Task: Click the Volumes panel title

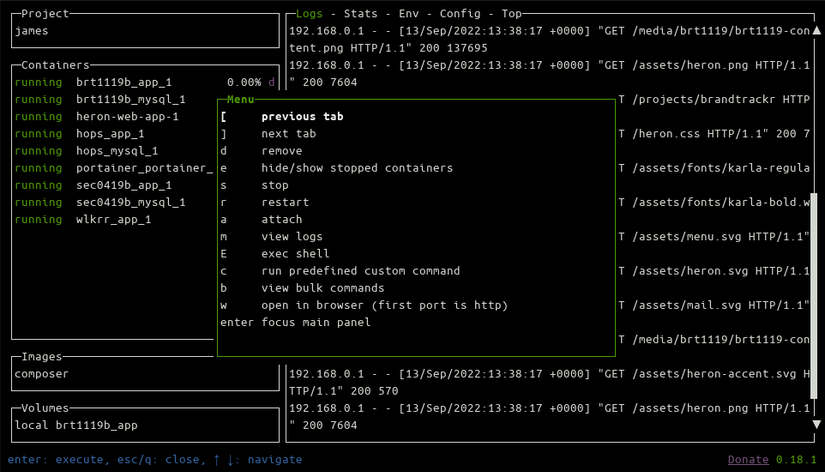Action: [45, 408]
